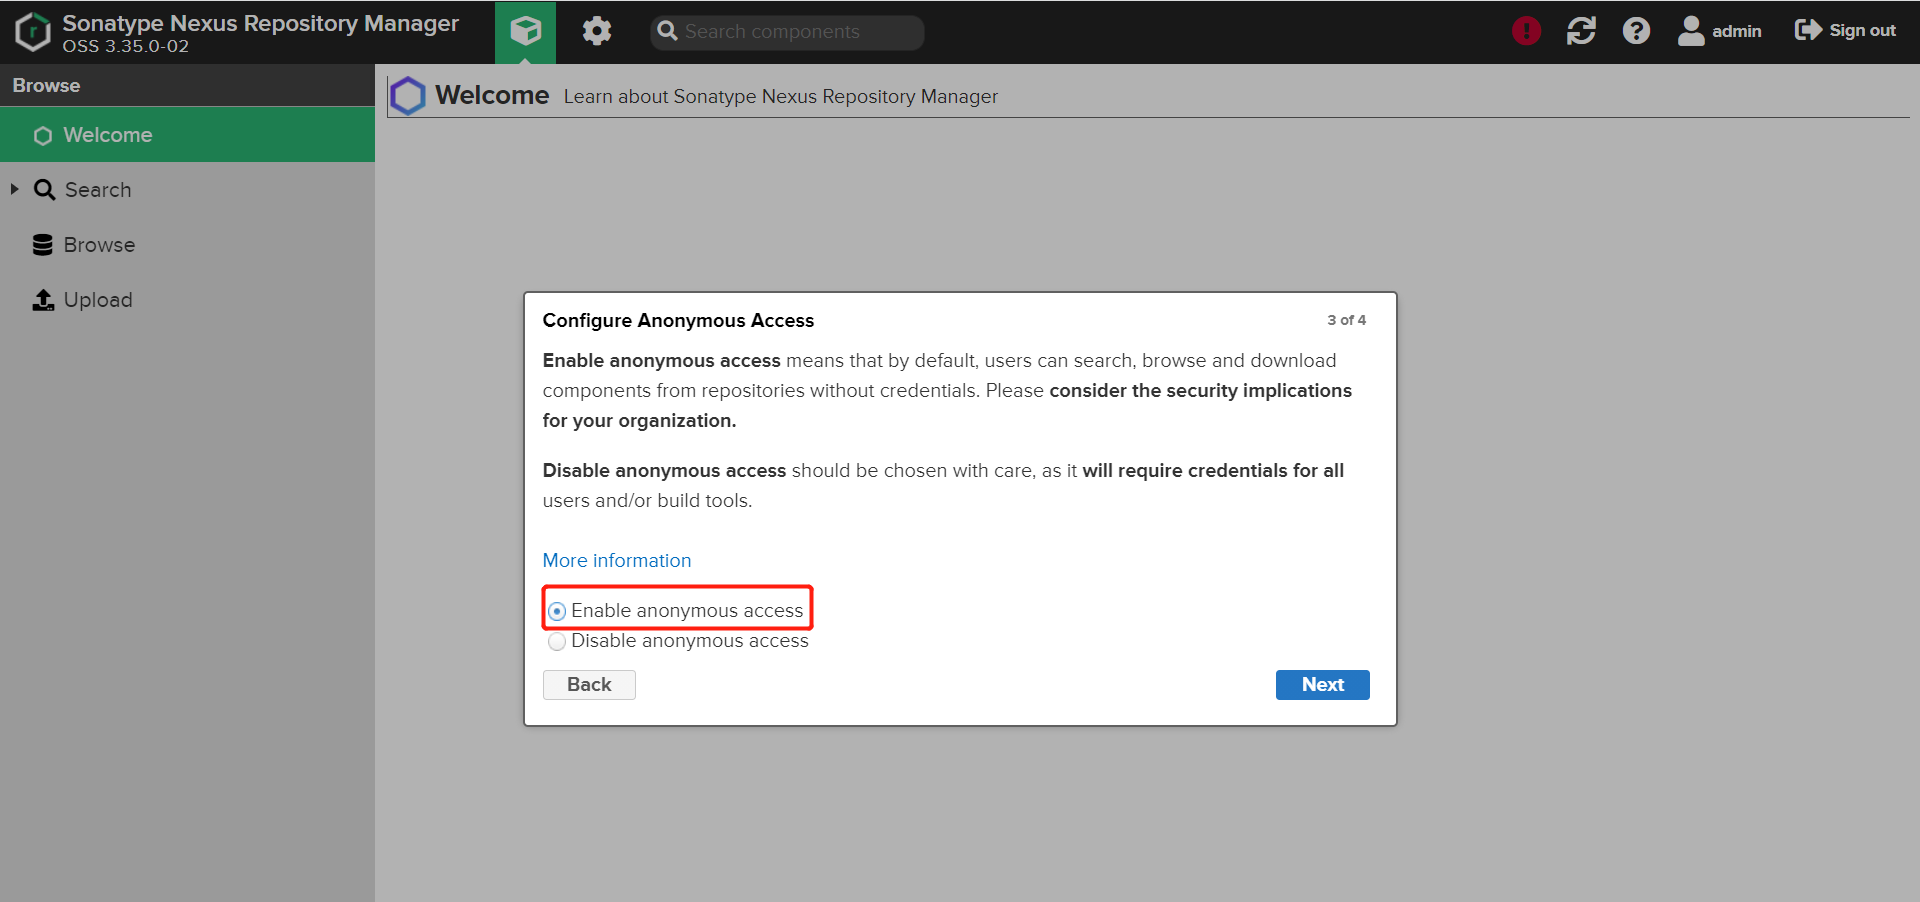The width and height of the screenshot is (1920, 902).
Task: Select Enable anonymous access radio button
Action: (557, 611)
